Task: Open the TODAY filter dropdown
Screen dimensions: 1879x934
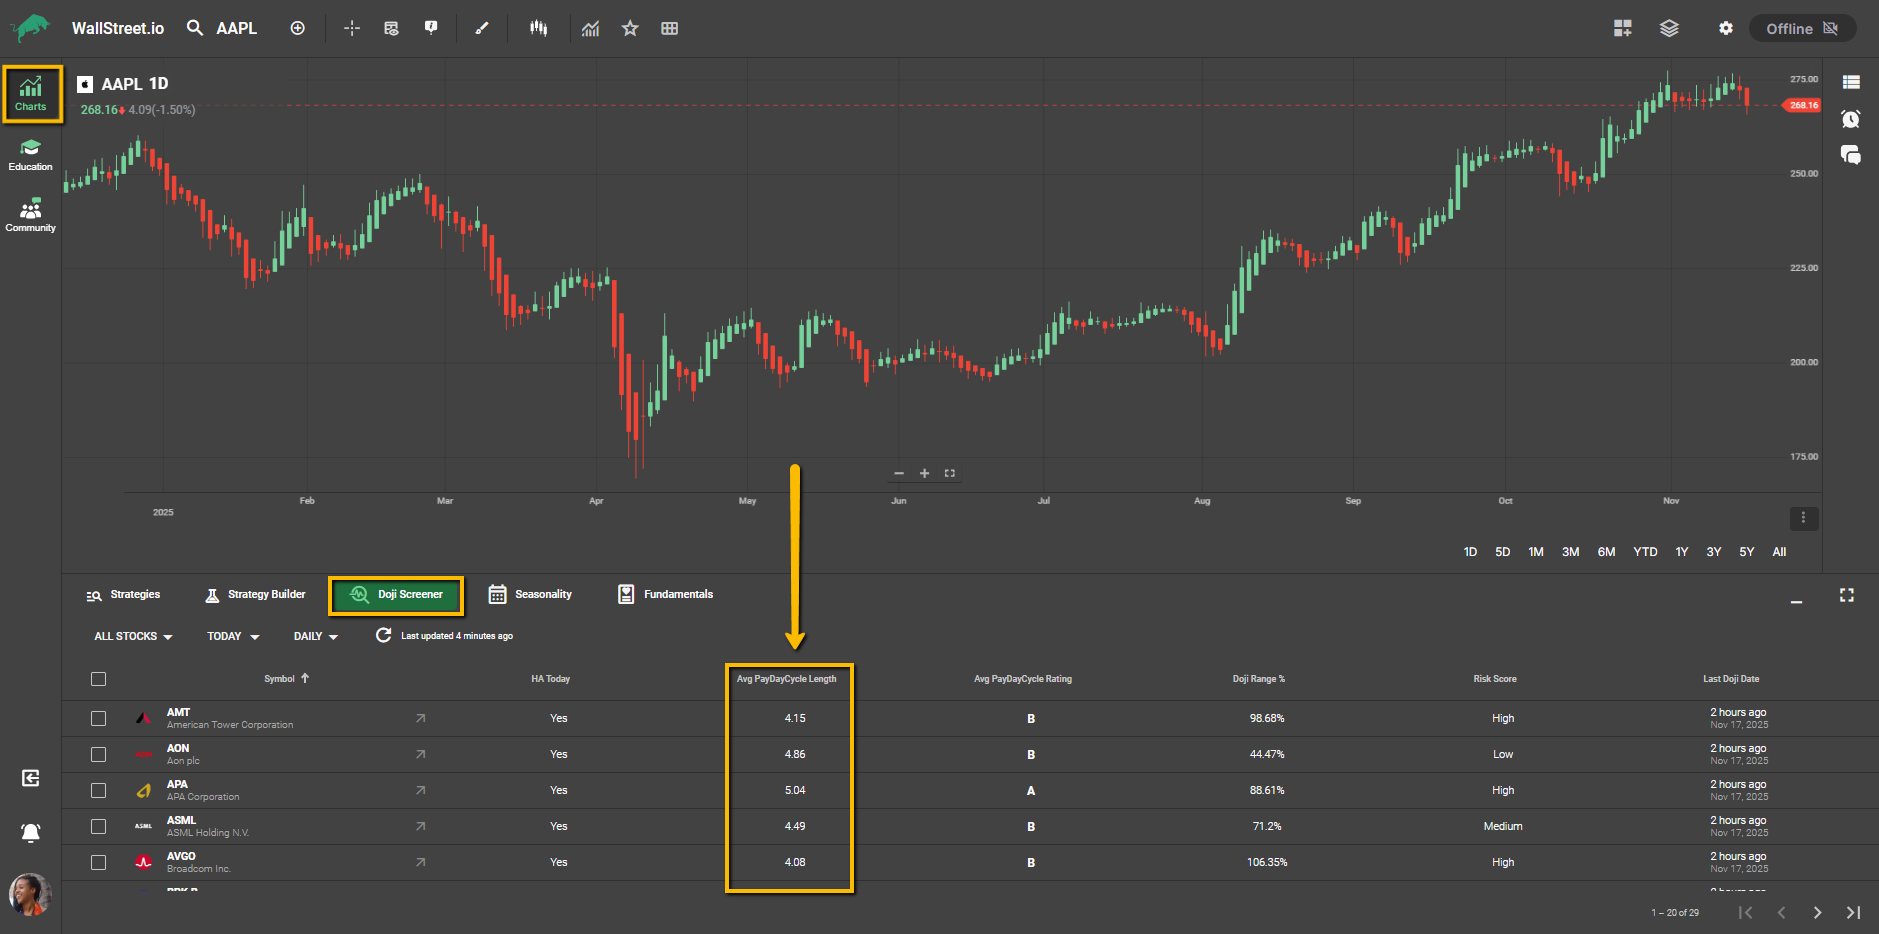Action: [x=233, y=637]
